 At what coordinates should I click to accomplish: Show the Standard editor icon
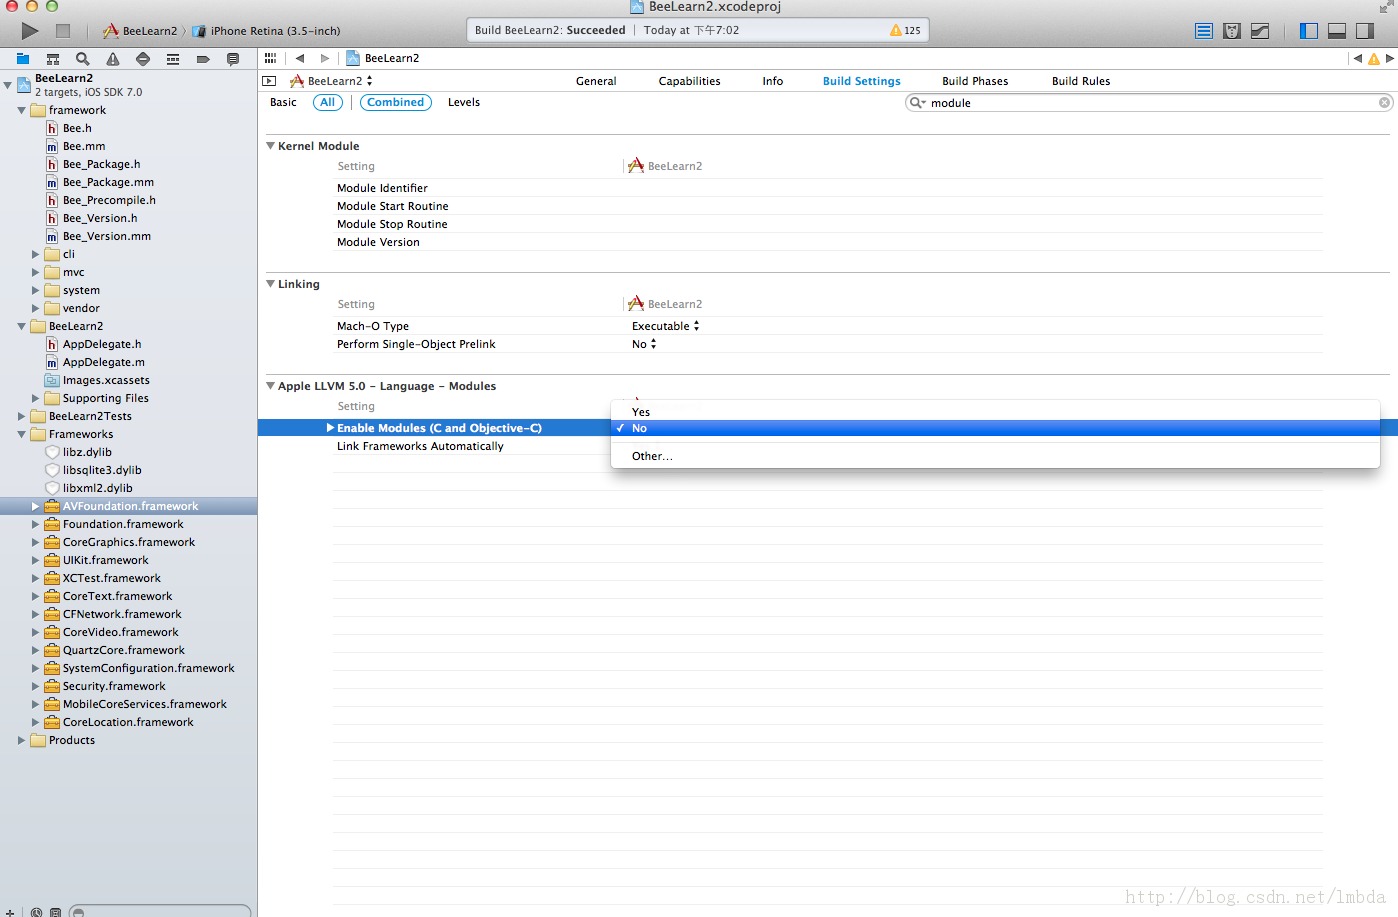(1204, 31)
